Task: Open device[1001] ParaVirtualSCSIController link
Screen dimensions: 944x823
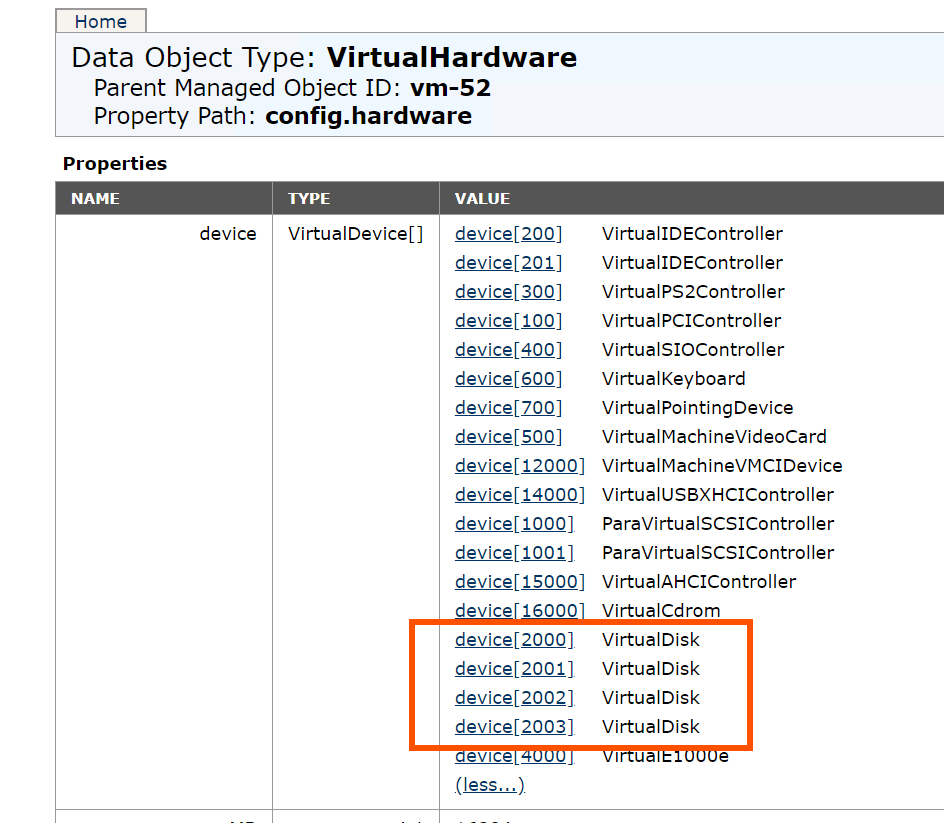Action: coord(514,553)
